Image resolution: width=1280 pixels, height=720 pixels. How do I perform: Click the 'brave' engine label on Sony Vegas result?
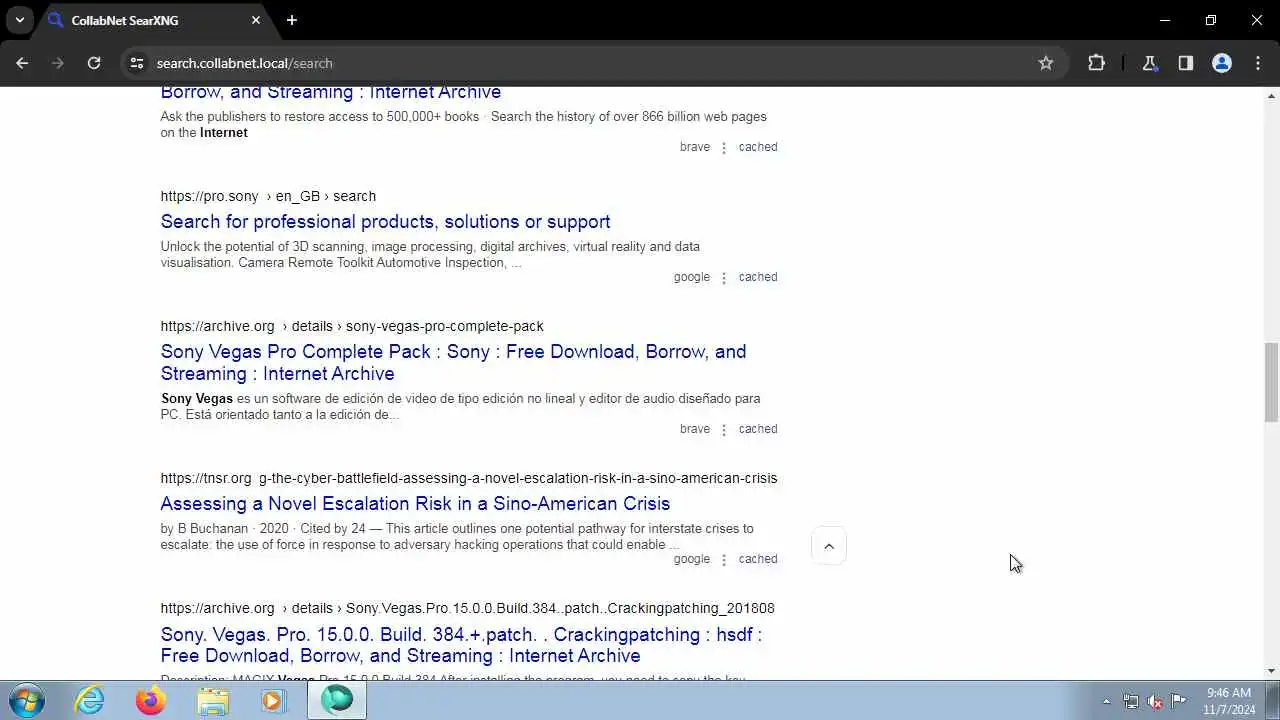695,429
